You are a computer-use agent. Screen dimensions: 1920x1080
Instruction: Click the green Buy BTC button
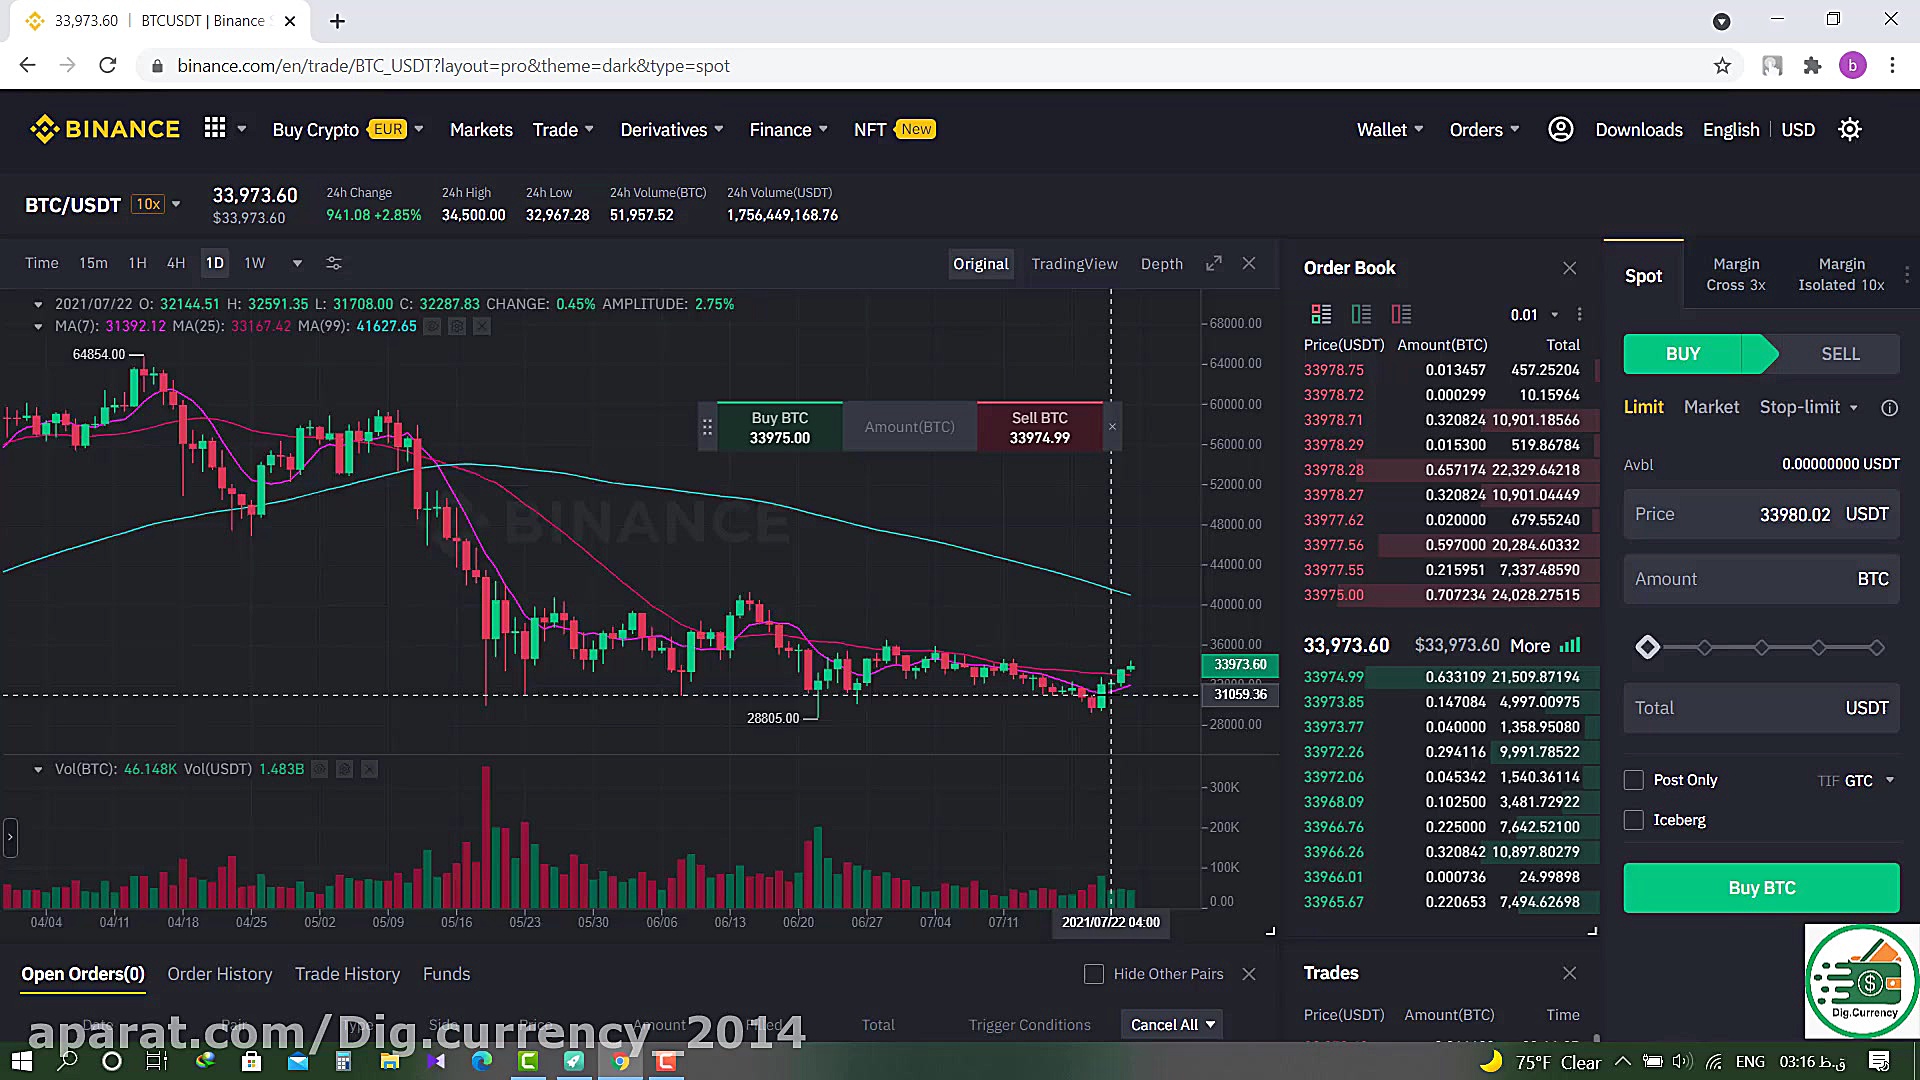pyautogui.click(x=1761, y=888)
